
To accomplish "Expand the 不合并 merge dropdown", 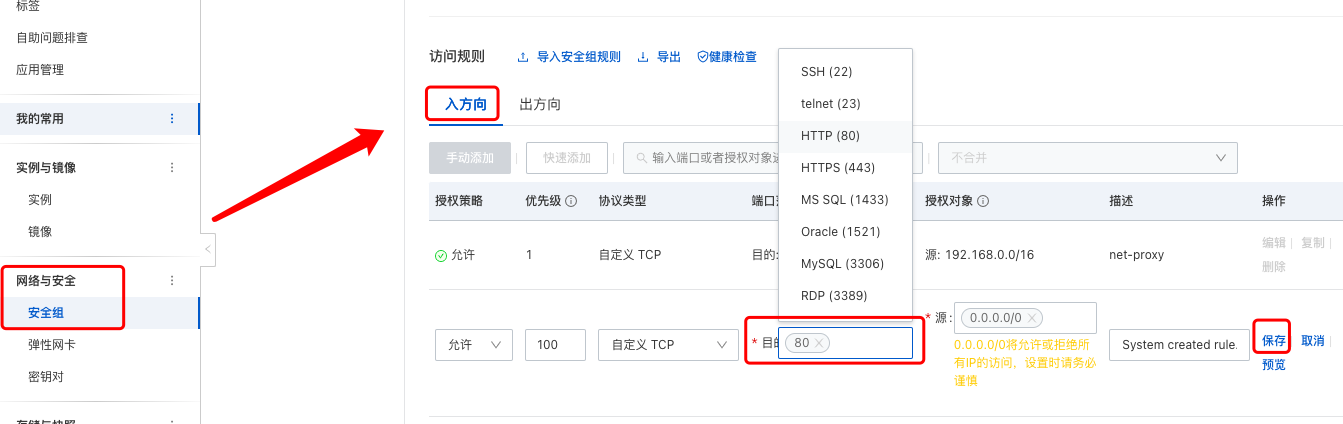I will click(x=1087, y=158).
